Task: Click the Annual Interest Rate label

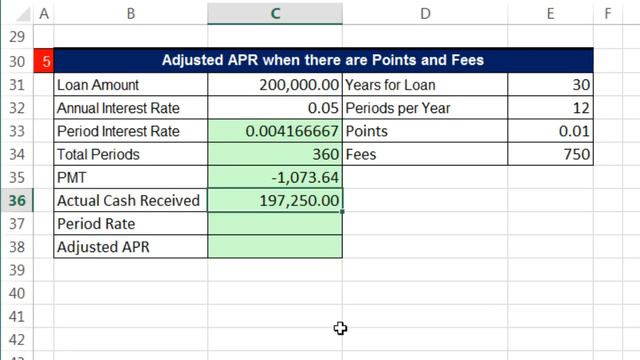Action: click(x=131, y=108)
